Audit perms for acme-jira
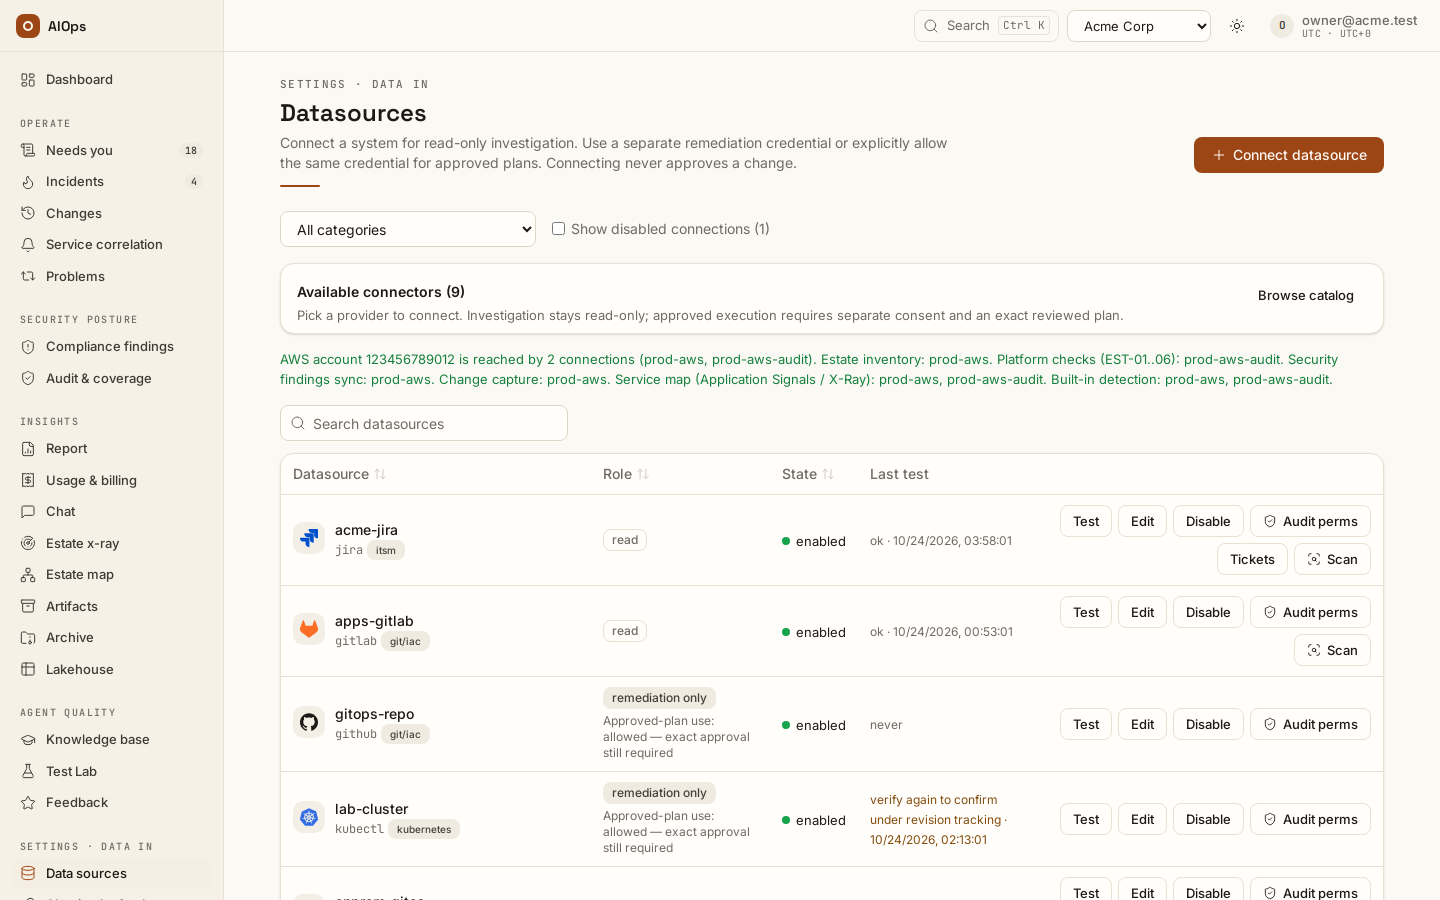 pos(1310,521)
